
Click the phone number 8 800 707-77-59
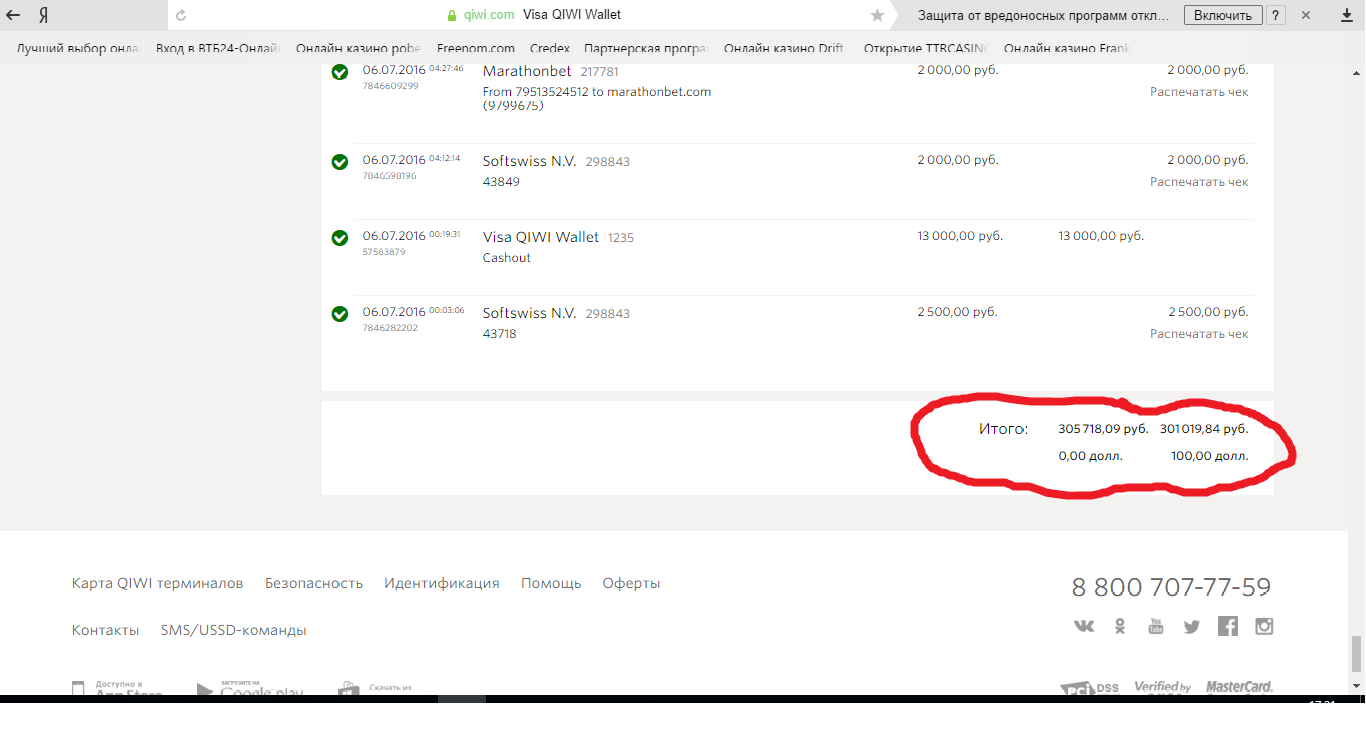point(1172,587)
